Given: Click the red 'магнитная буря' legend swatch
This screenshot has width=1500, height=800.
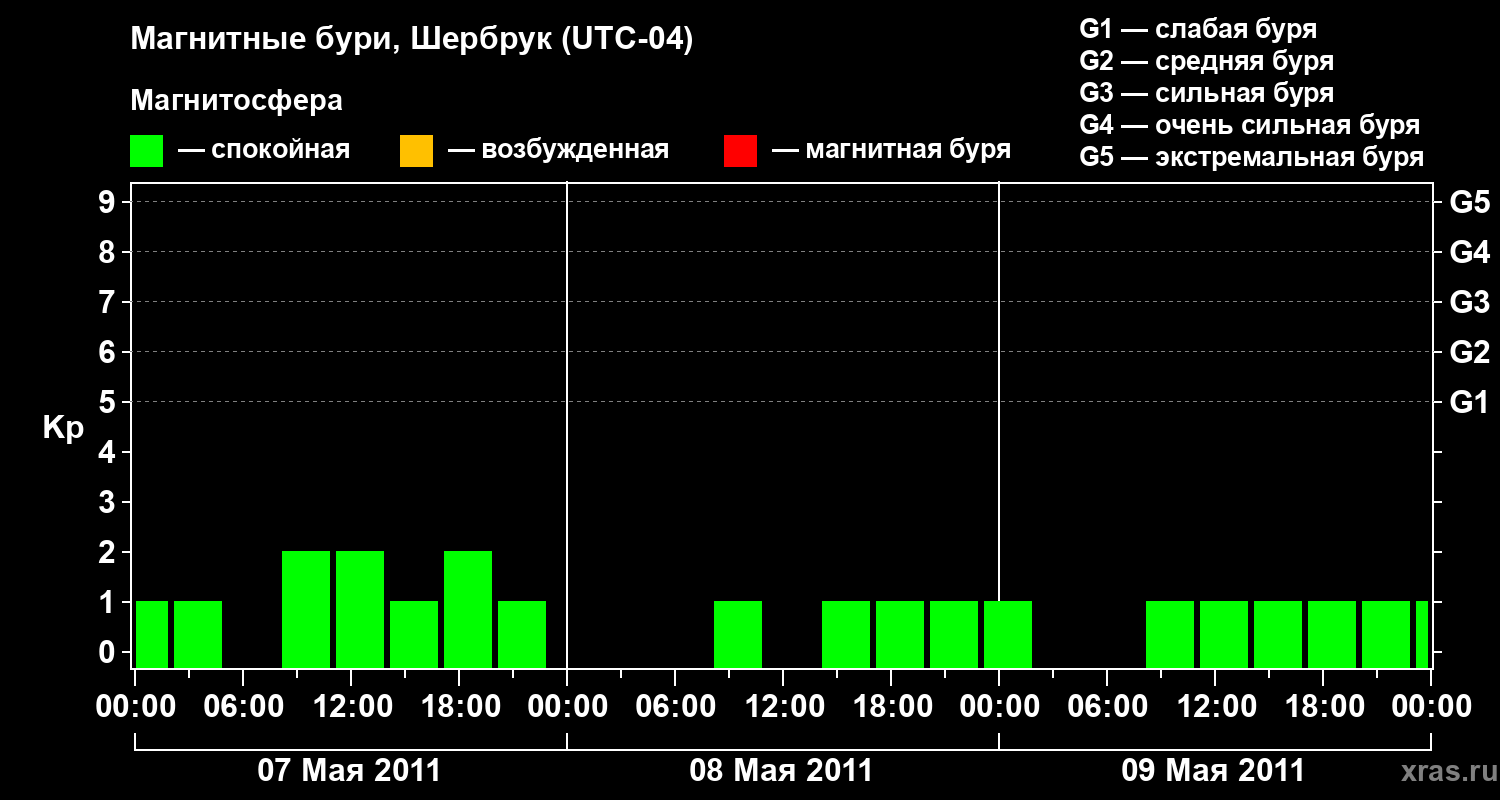Looking at the screenshot, I should [x=740, y=151].
